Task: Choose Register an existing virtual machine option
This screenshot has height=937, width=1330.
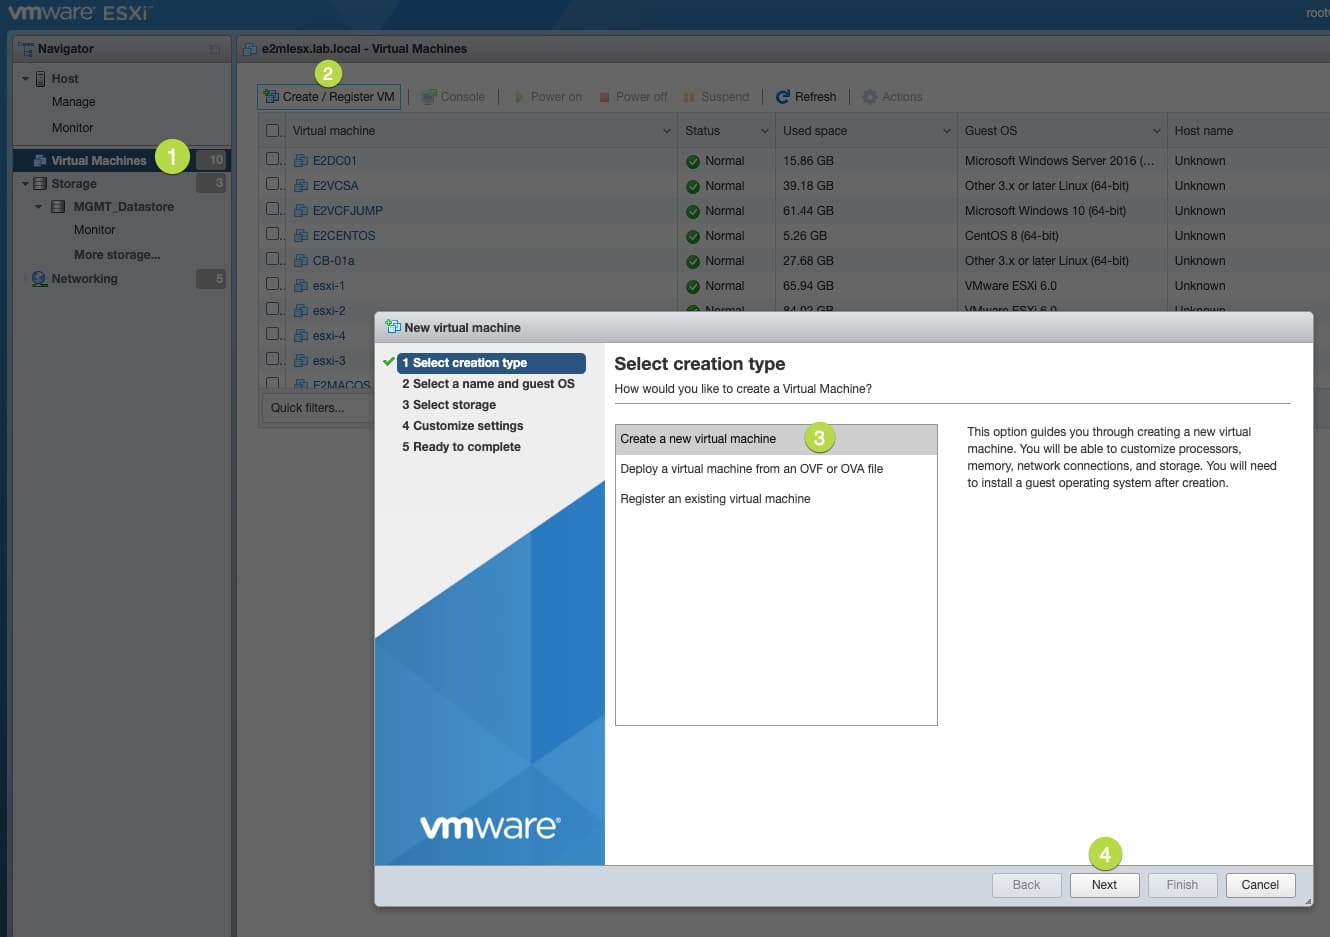Action: [x=776, y=499]
